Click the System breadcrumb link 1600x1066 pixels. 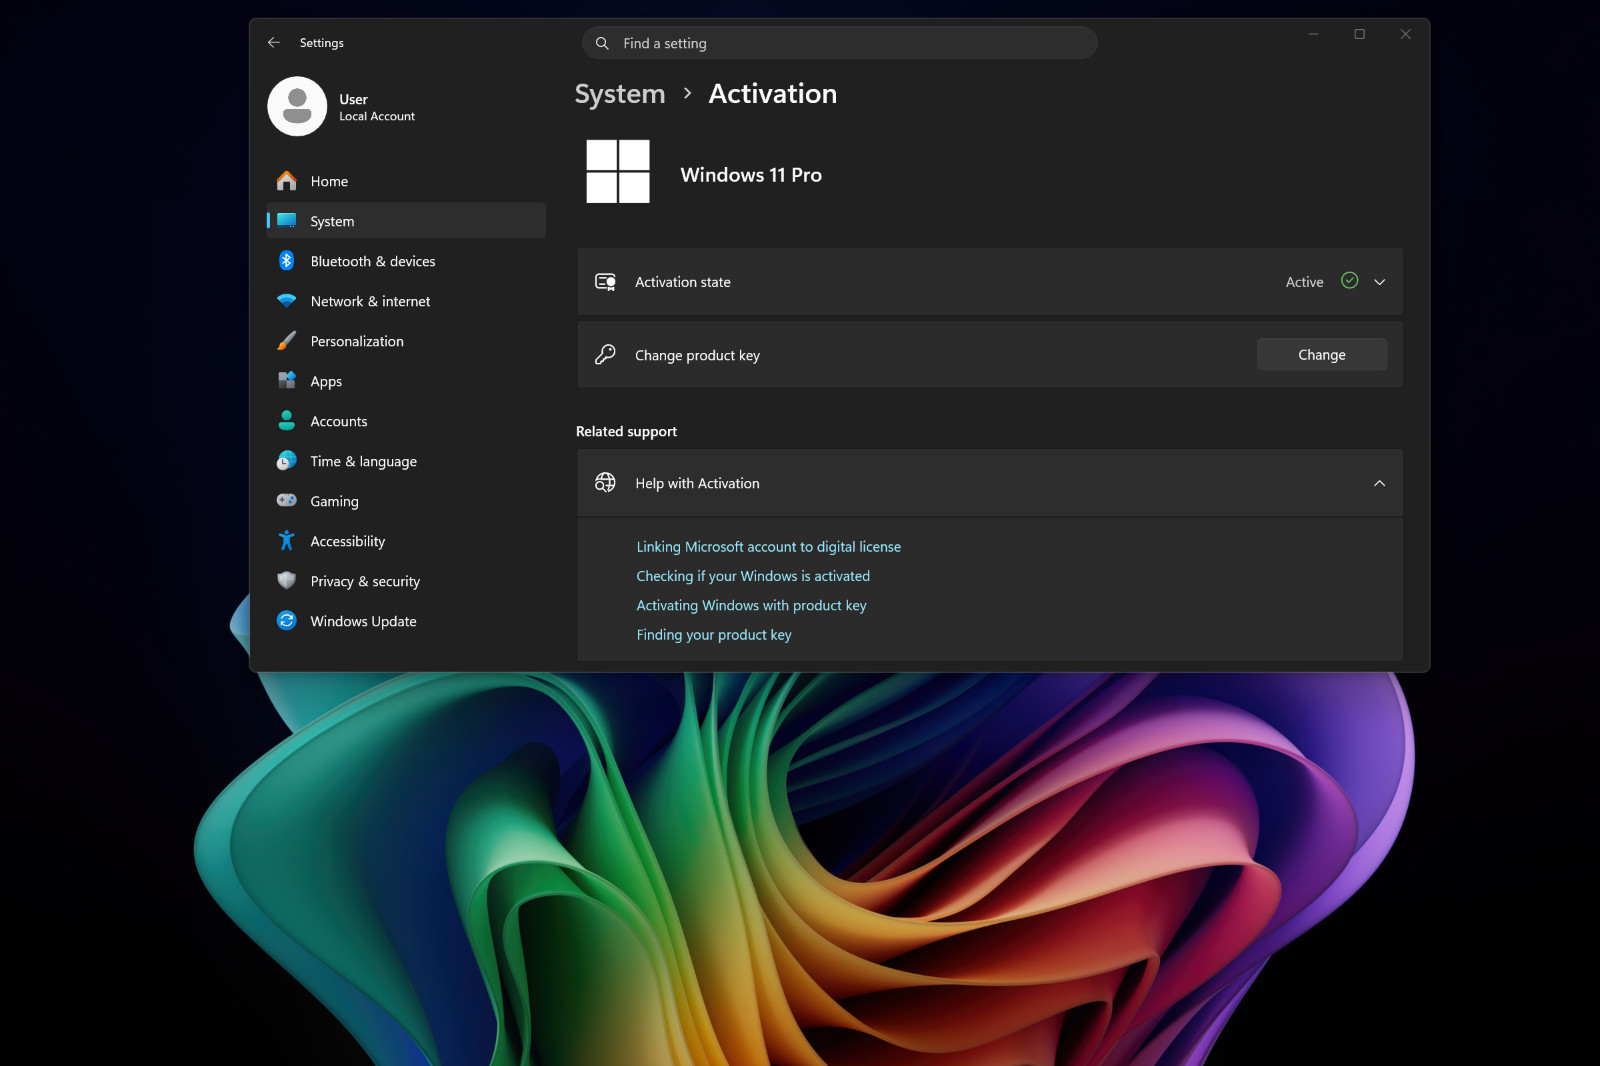(x=620, y=94)
